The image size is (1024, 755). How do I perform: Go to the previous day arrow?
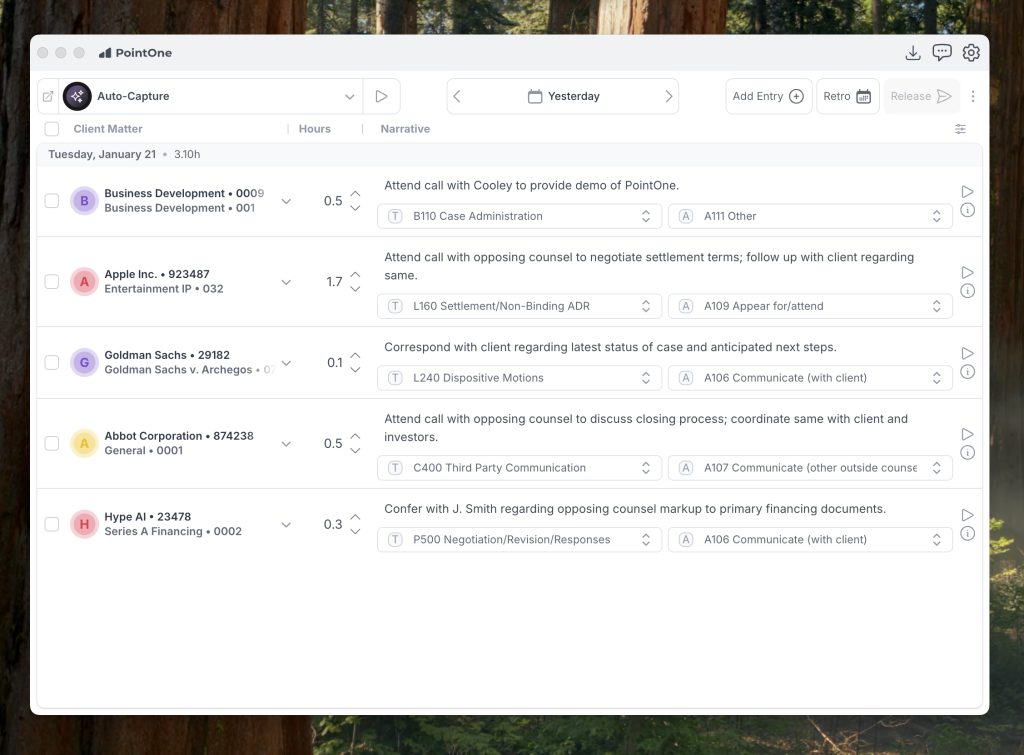(457, 97)
